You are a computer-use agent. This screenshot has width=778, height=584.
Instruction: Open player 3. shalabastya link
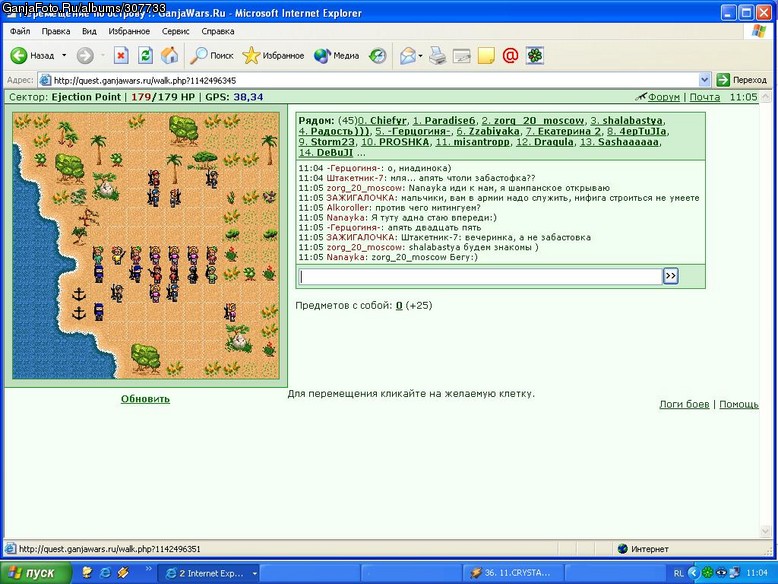coord(626,121)
